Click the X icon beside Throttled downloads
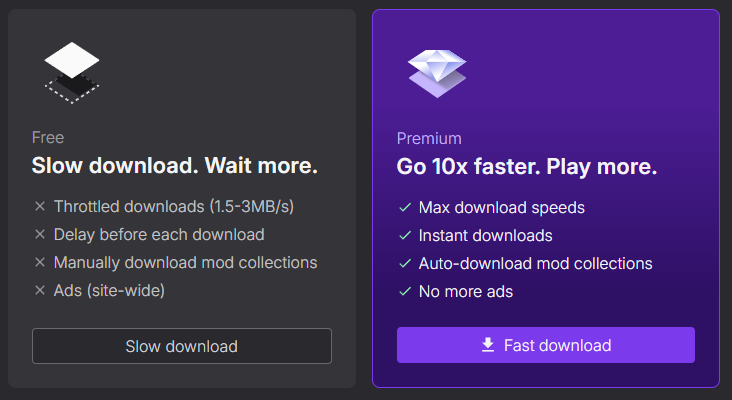 point(40,207)
